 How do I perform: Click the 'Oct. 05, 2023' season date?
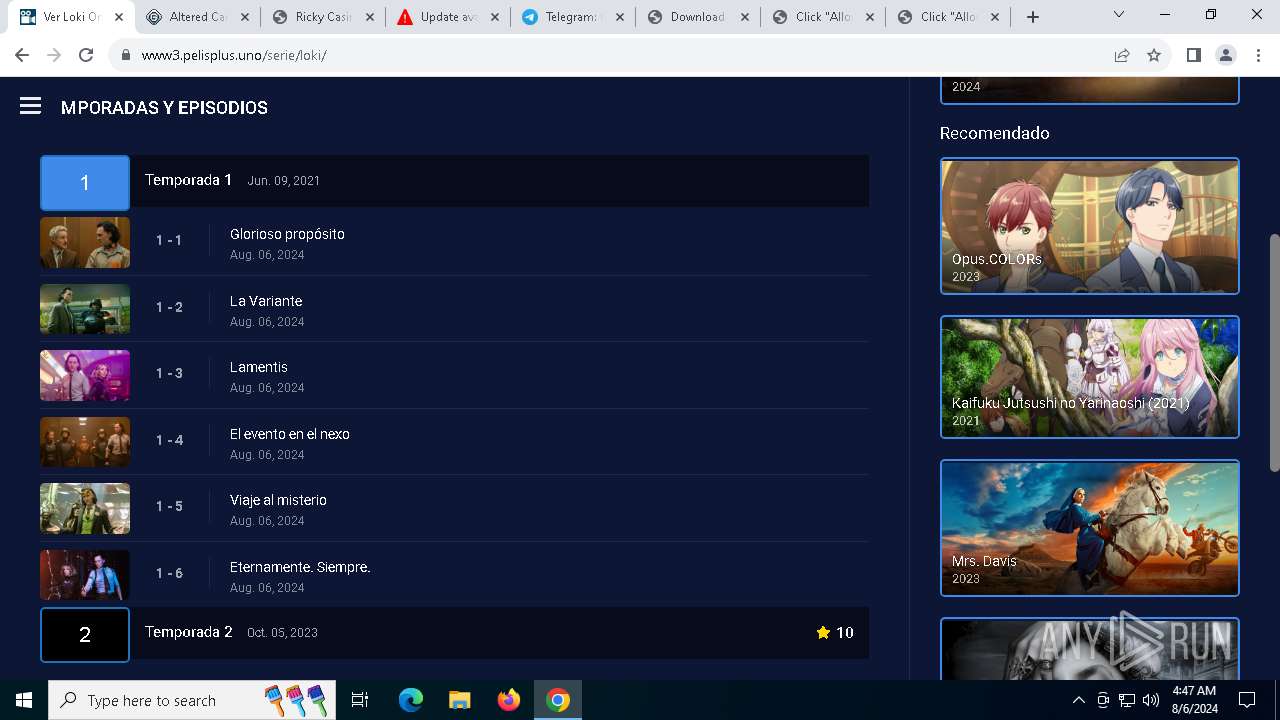point(282,633)
